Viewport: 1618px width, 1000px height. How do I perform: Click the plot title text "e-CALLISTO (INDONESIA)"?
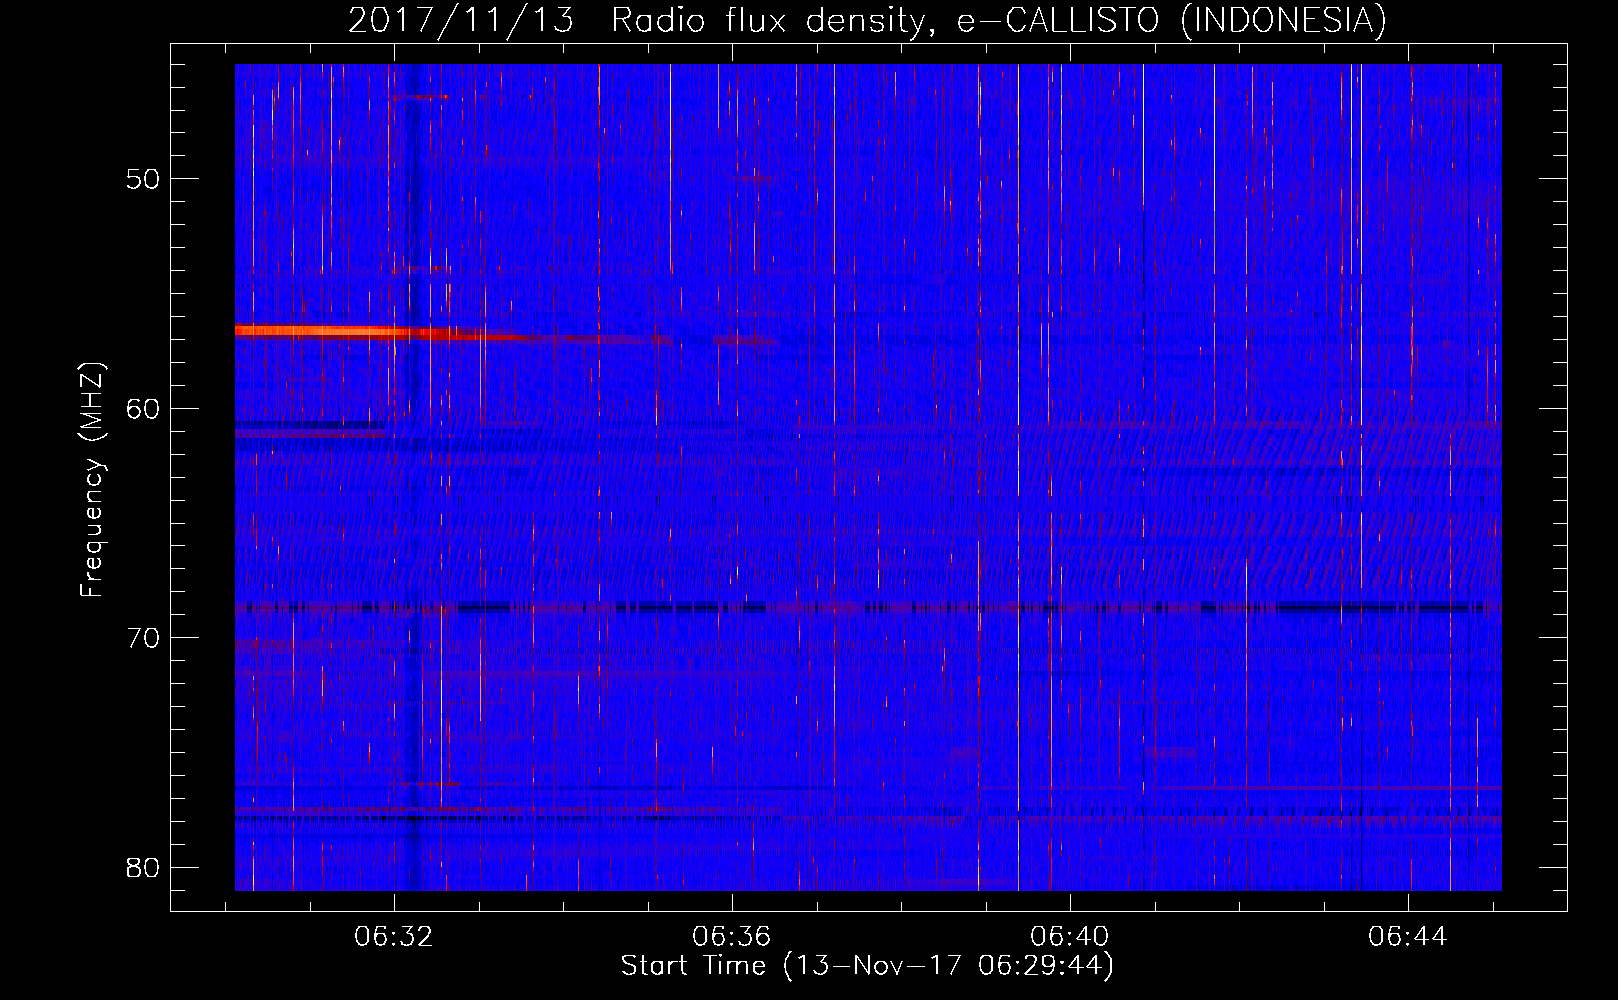tap(1171, 20)
